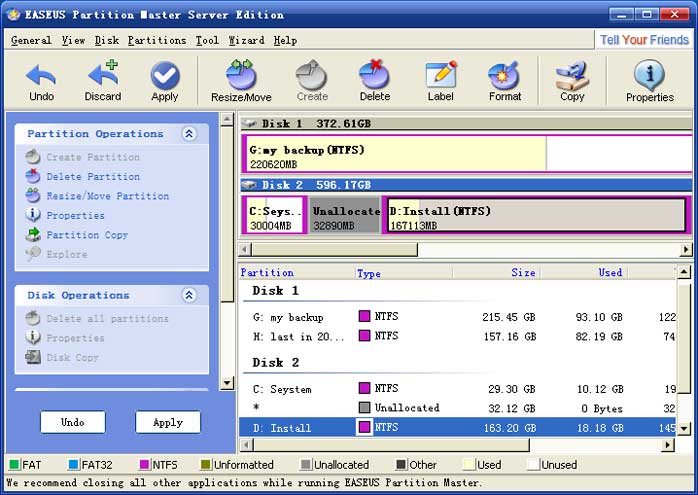The height and width of the screenshot is (495, 698).
Task: Click the Used column header
Action: [x=584, y=272]
